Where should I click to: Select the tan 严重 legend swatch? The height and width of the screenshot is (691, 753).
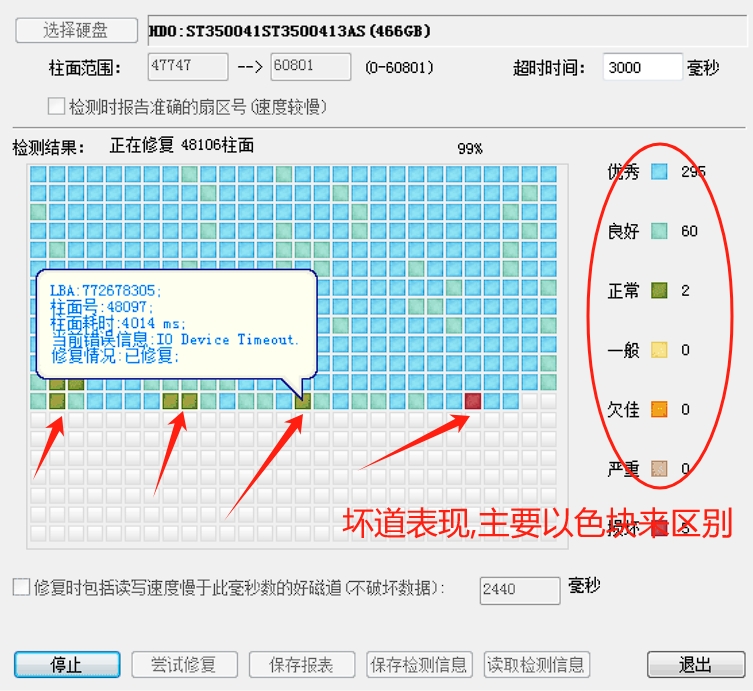point(659,468)
